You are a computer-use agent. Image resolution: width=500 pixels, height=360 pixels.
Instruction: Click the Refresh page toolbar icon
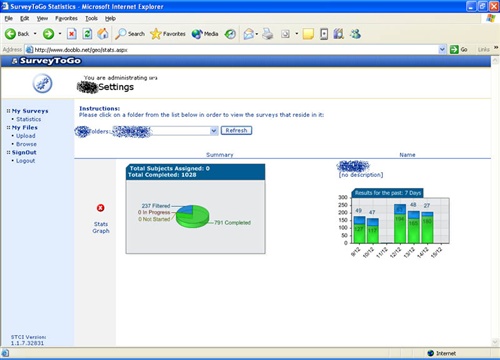tap(87, 34)
